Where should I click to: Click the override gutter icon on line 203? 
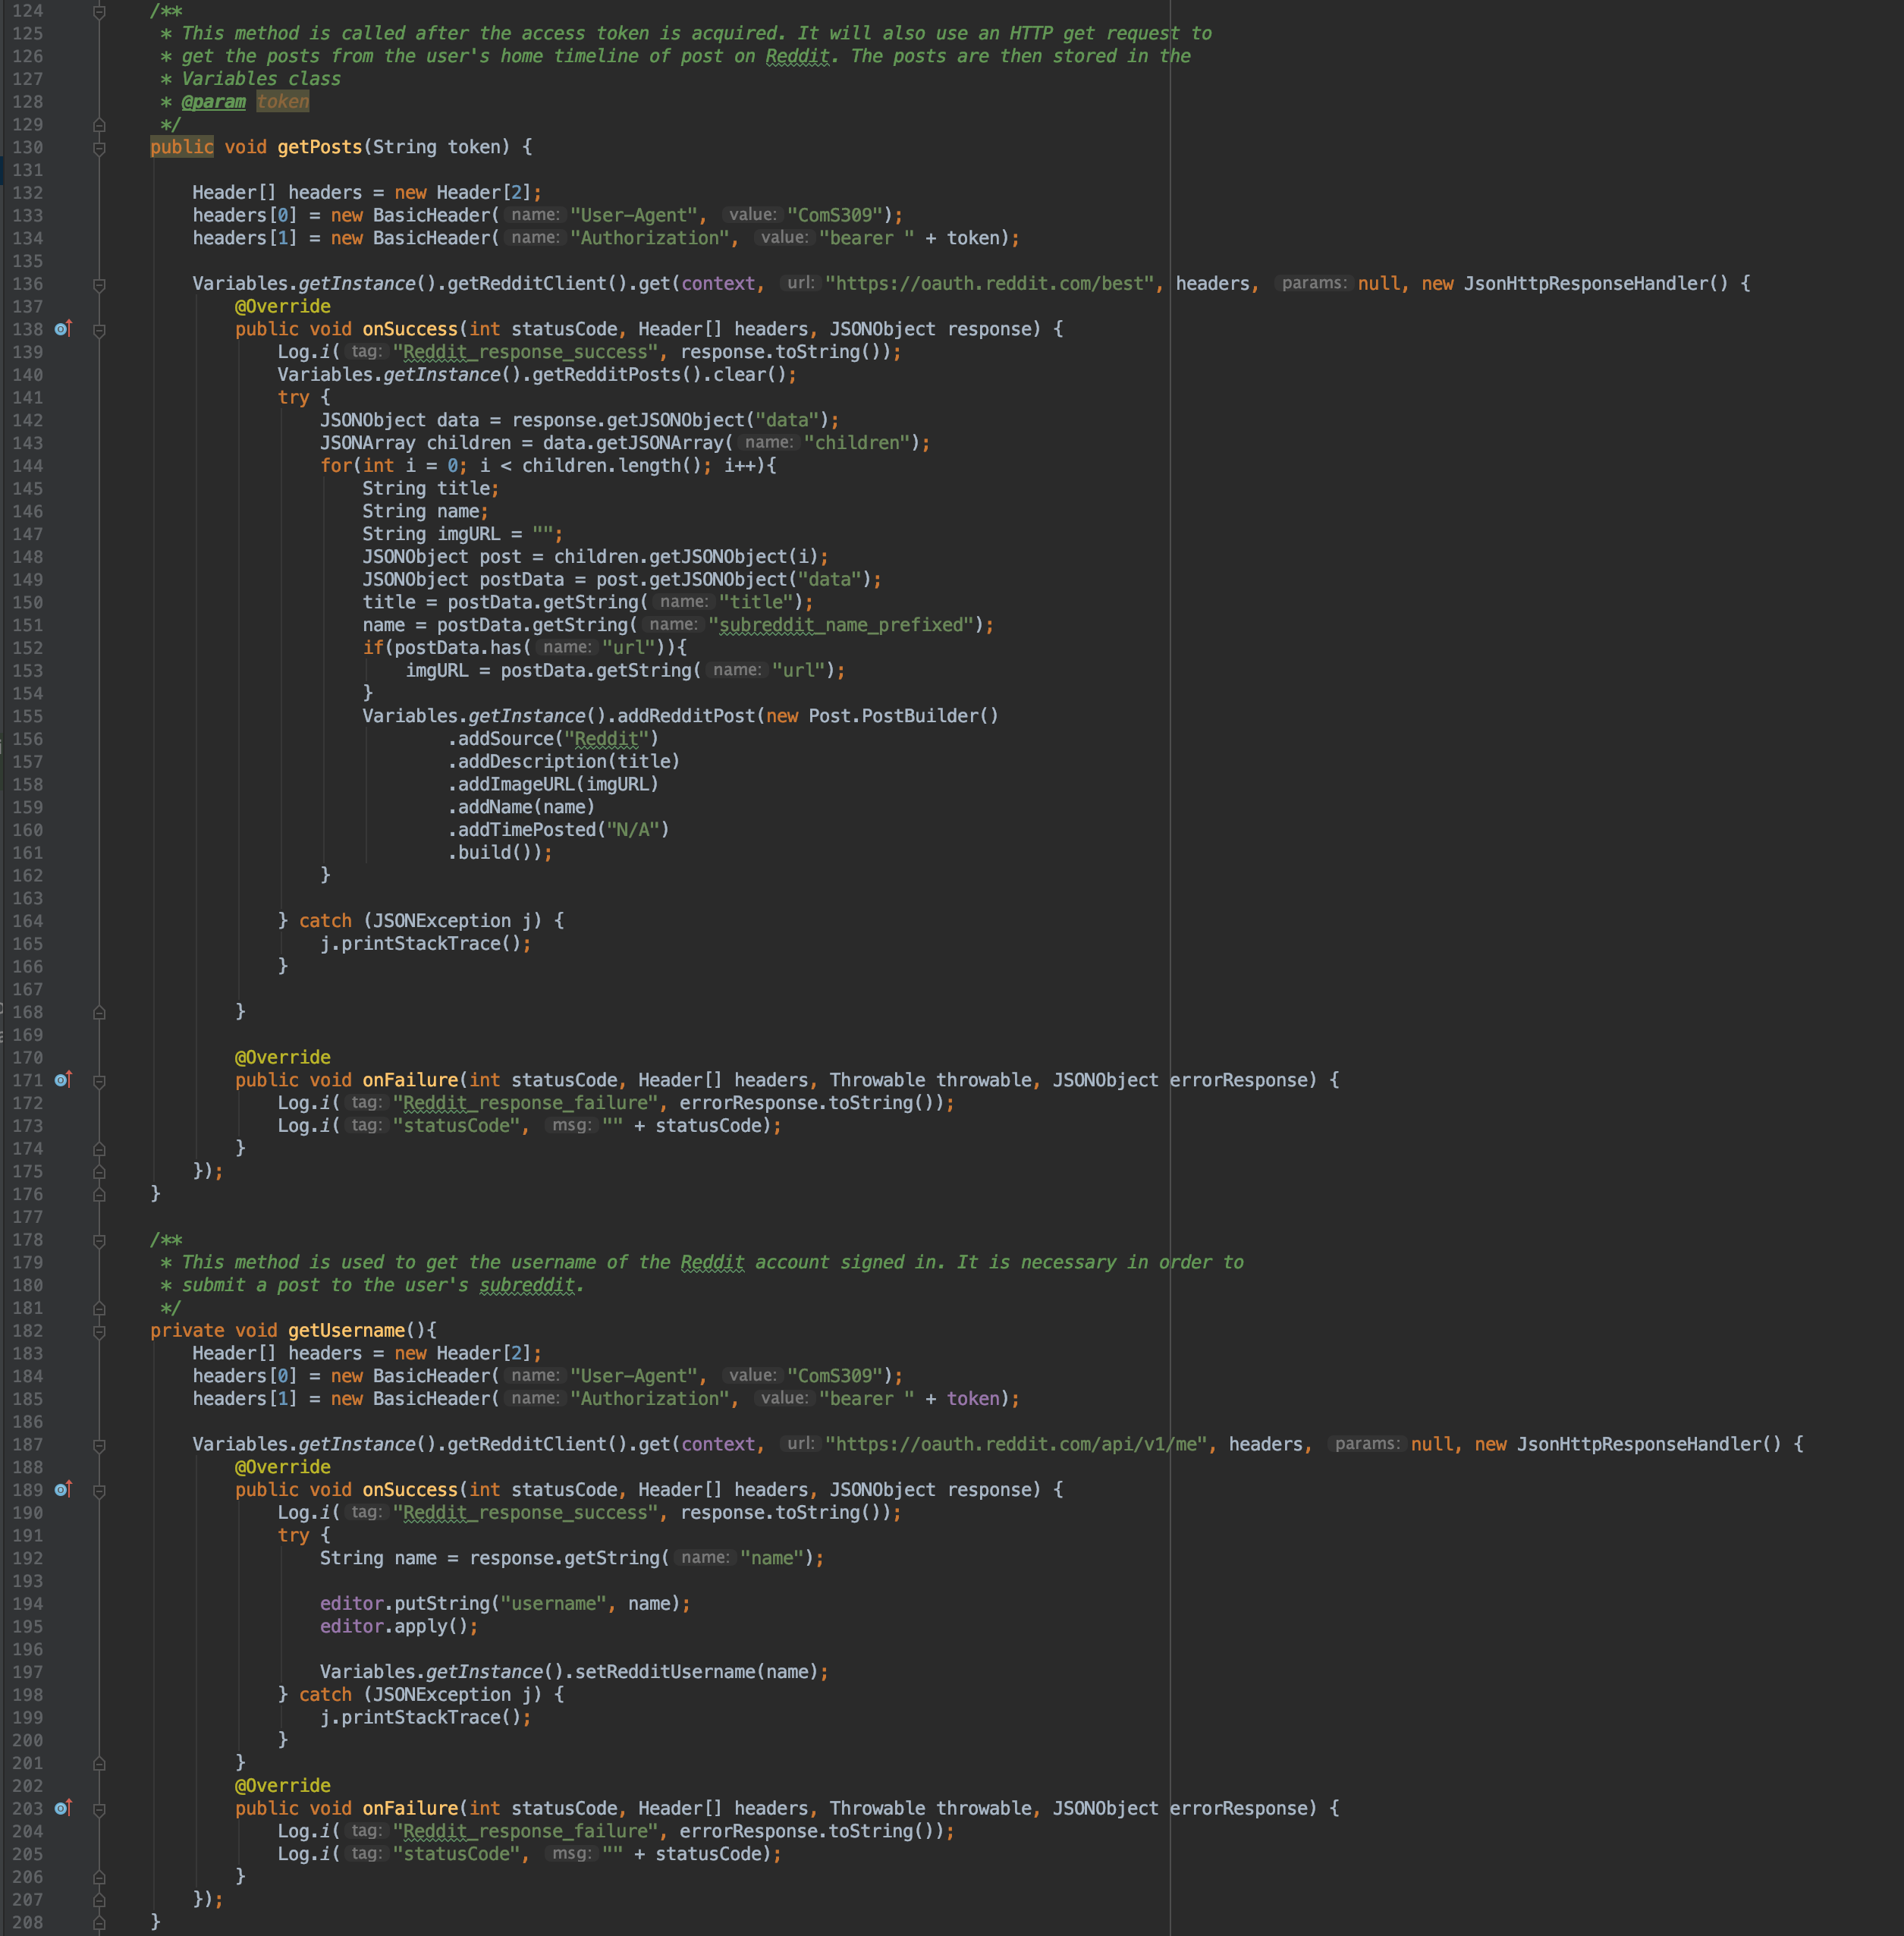63,1808
